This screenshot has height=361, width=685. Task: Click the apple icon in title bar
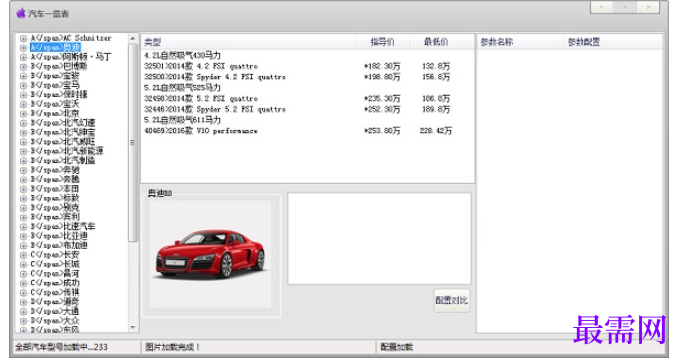pyautogui.click(x=21, y=14)
